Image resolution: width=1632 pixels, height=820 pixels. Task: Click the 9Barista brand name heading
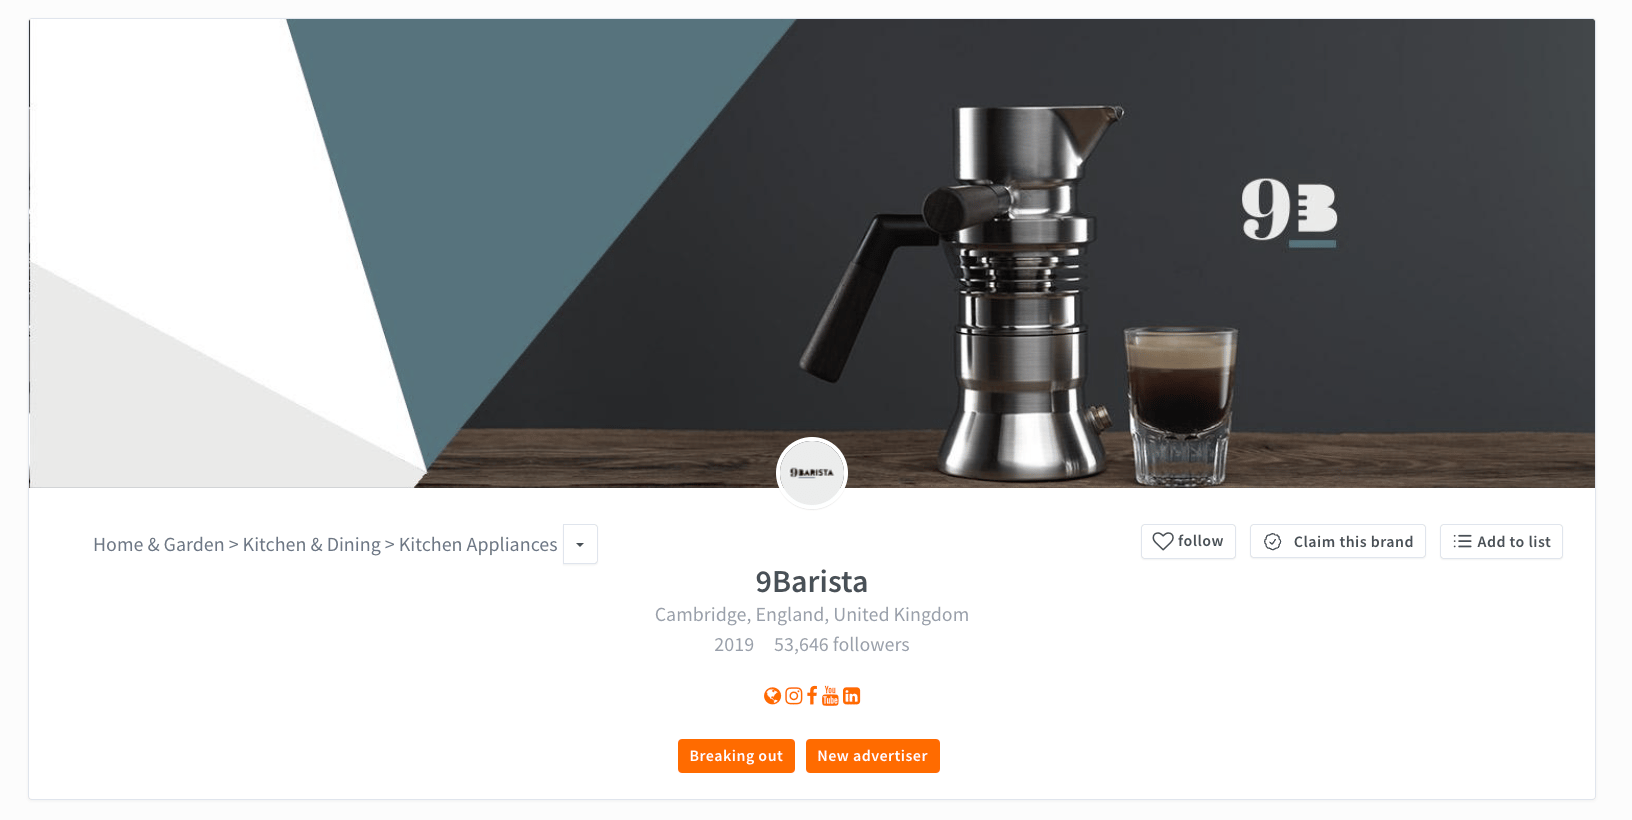(x=812, y=581)
